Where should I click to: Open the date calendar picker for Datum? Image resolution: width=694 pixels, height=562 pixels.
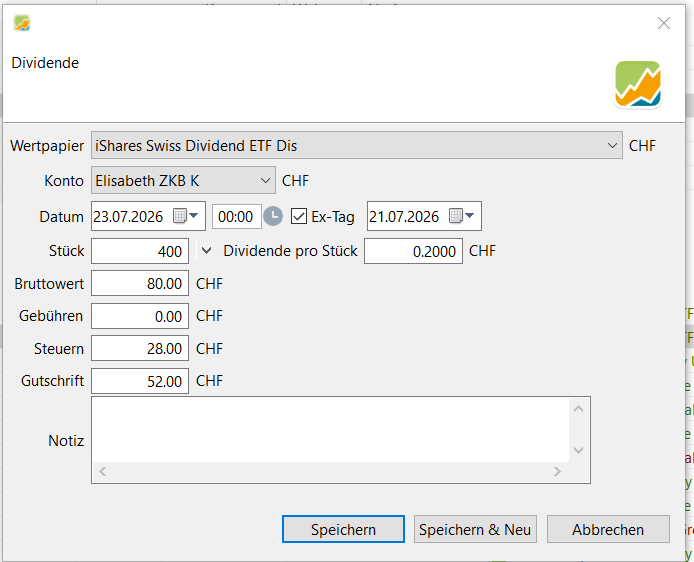186,216
